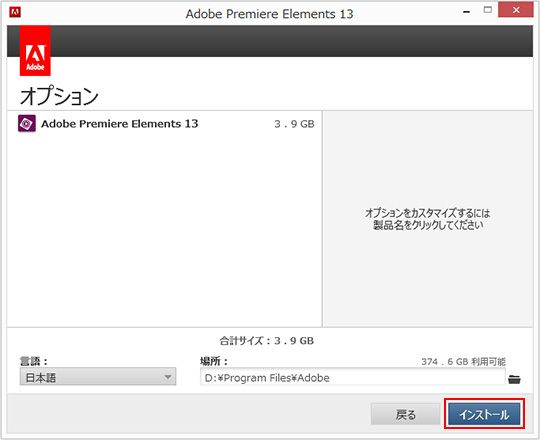Image resolution: width=540 pixels, height=440 pixels.
Task: Open the 日本語 language dropdown
Action: tap(98, 377)
